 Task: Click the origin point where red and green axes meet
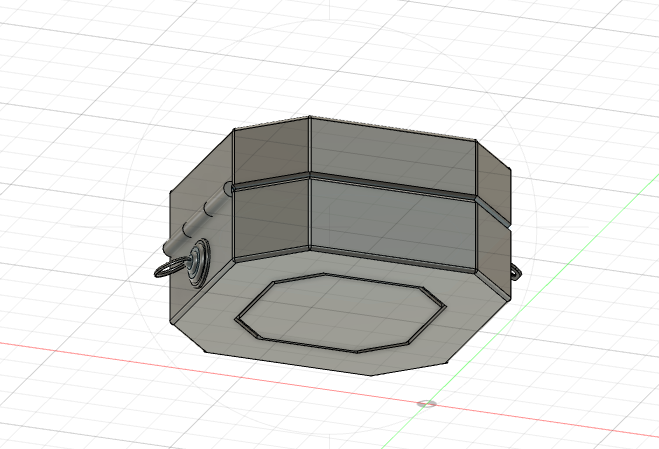pyautogui.click(x=427, y=404)
